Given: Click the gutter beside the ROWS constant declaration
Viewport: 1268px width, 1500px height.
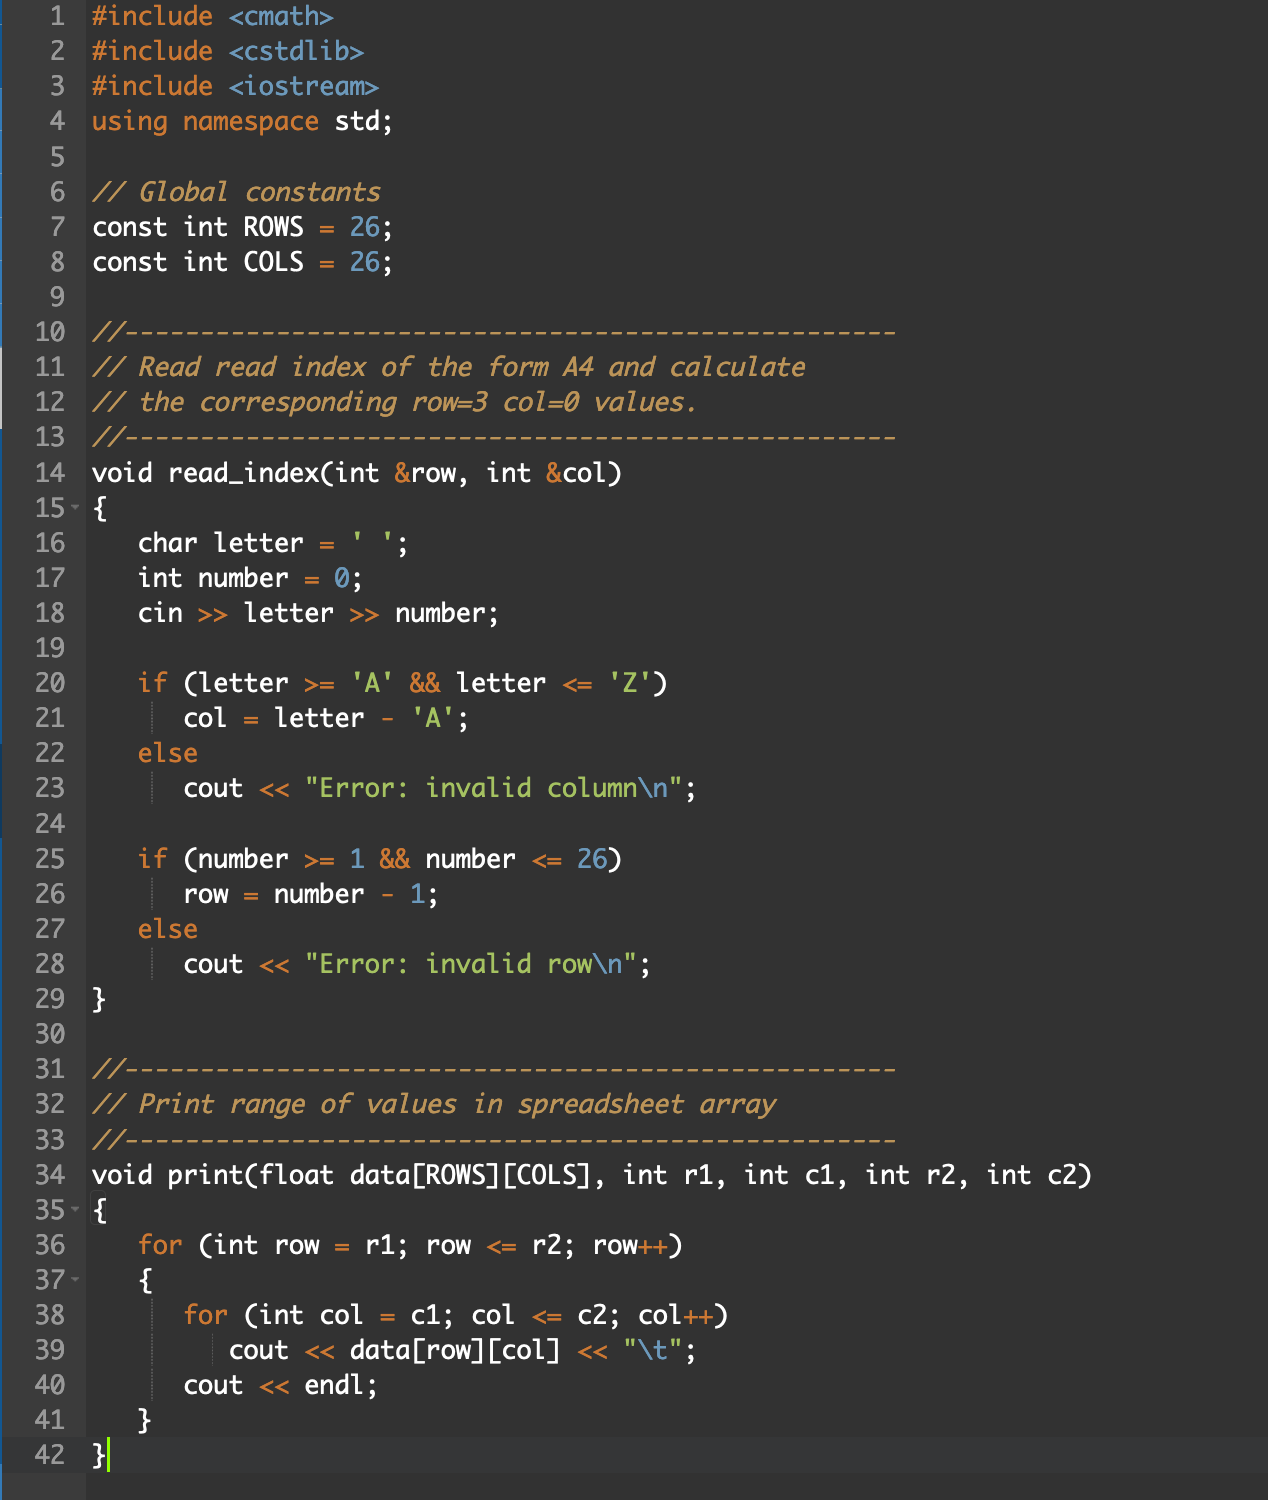Looking at the screenshot, I should [55, 227].
